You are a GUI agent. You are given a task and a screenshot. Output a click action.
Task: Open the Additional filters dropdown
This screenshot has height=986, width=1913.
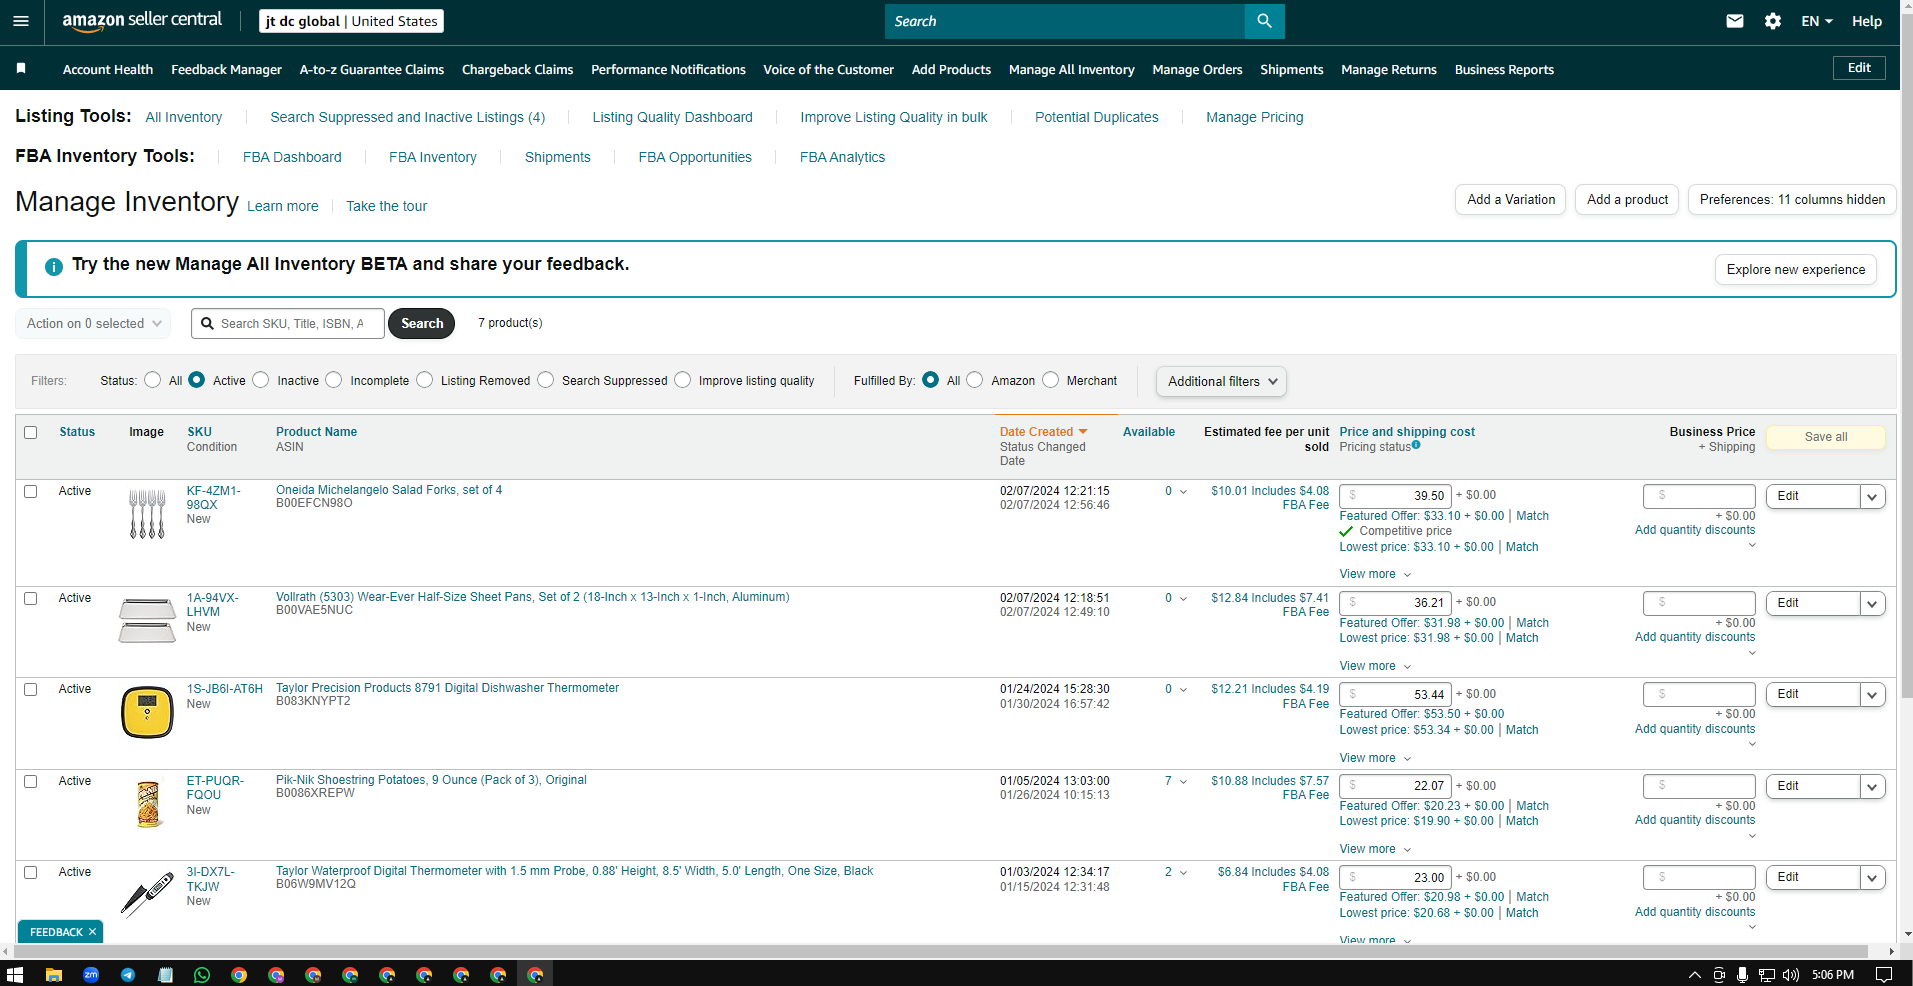pyautogui.click(x=1221, y=381)
